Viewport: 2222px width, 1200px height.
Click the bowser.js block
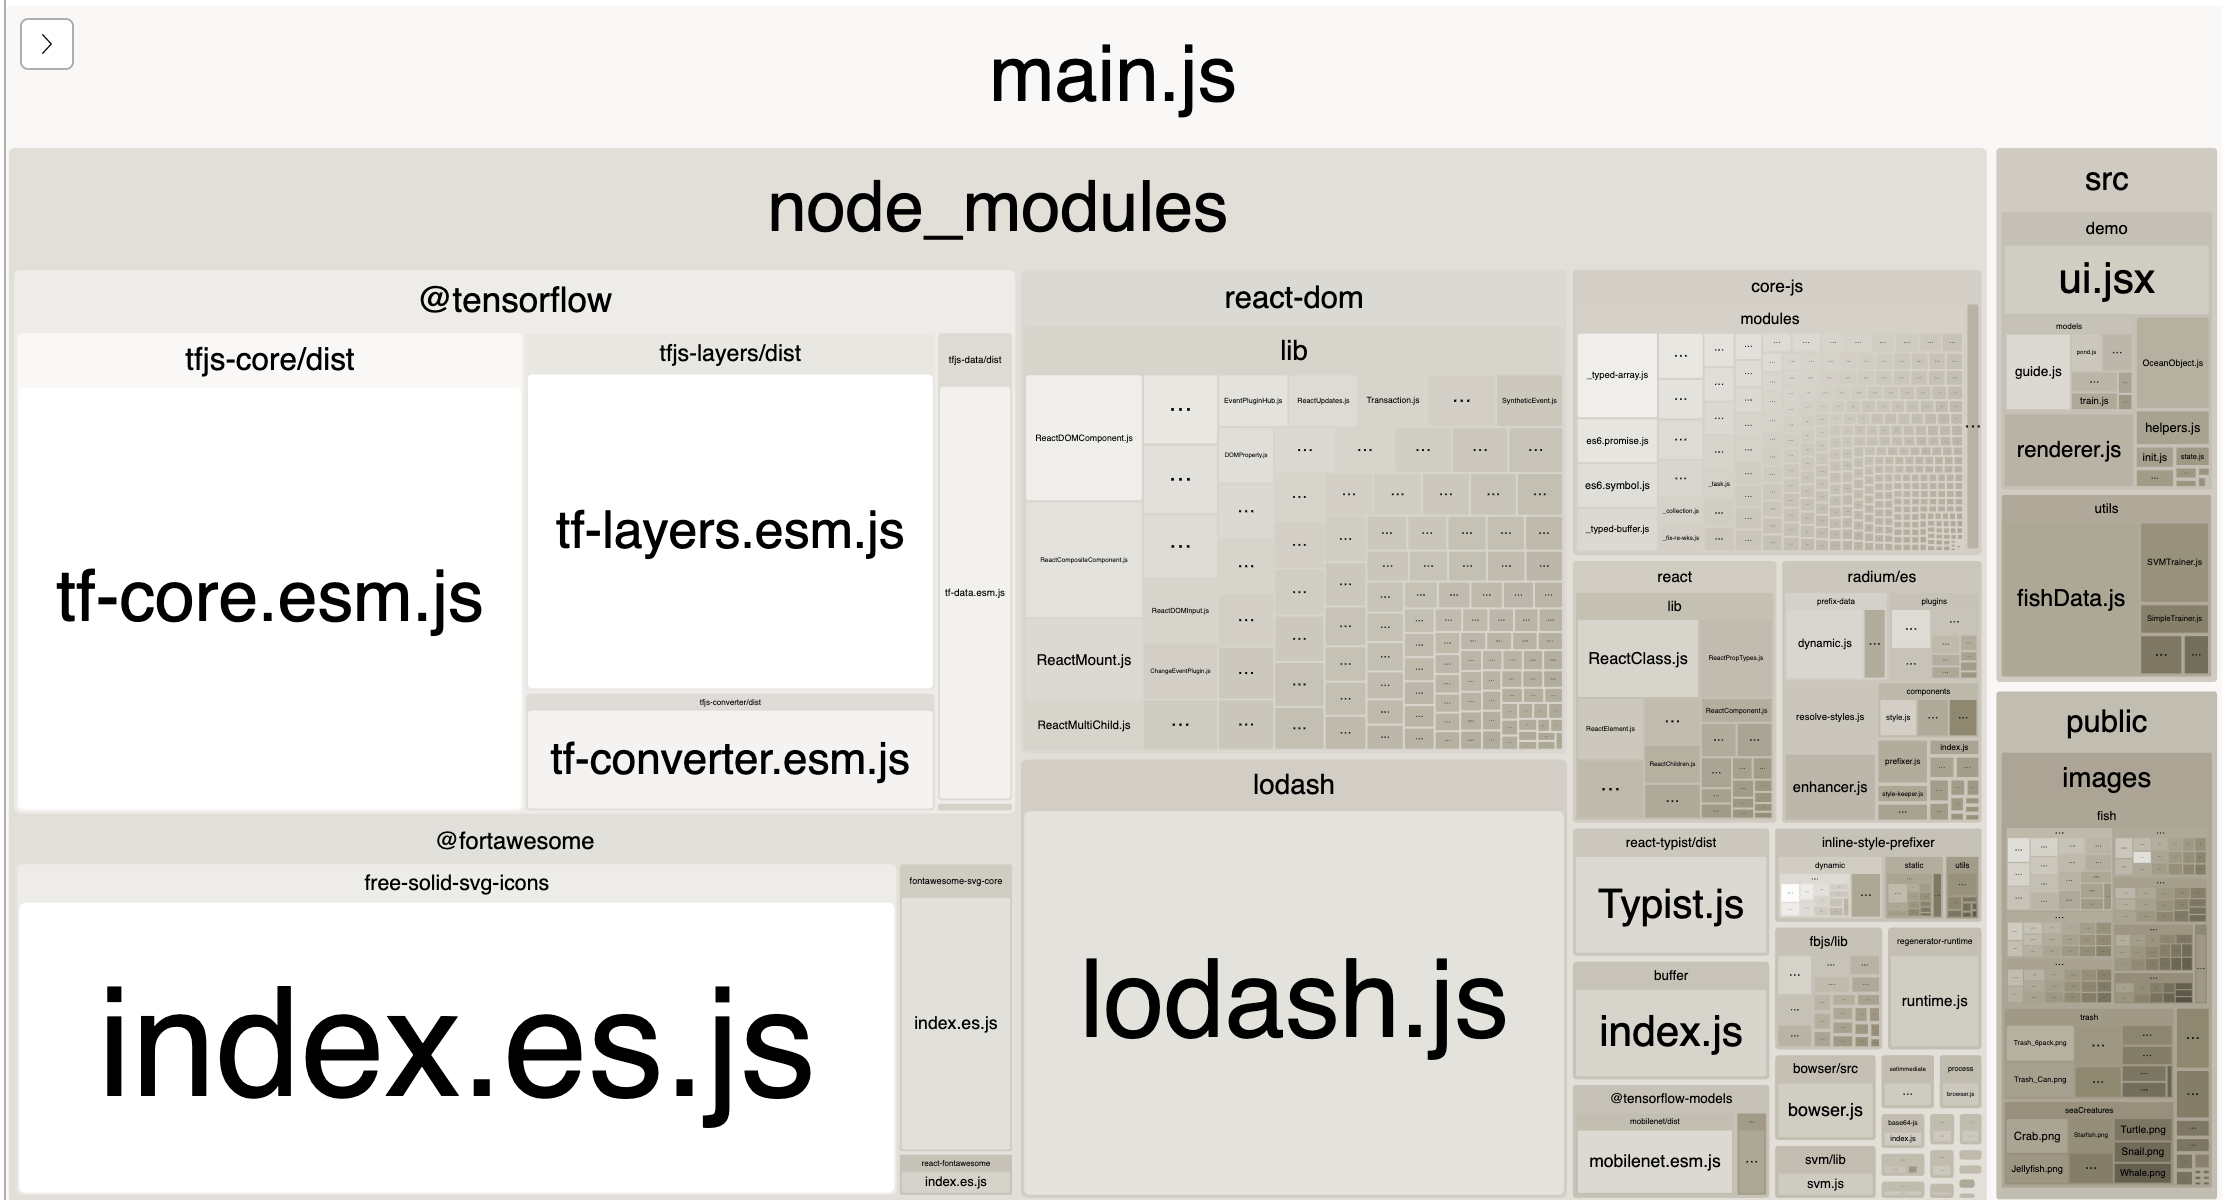click(1824, 1110)
